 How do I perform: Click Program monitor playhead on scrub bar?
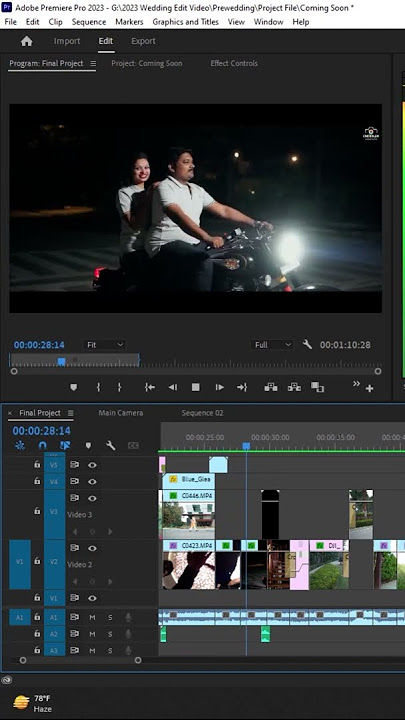click(x=62, y=361)
